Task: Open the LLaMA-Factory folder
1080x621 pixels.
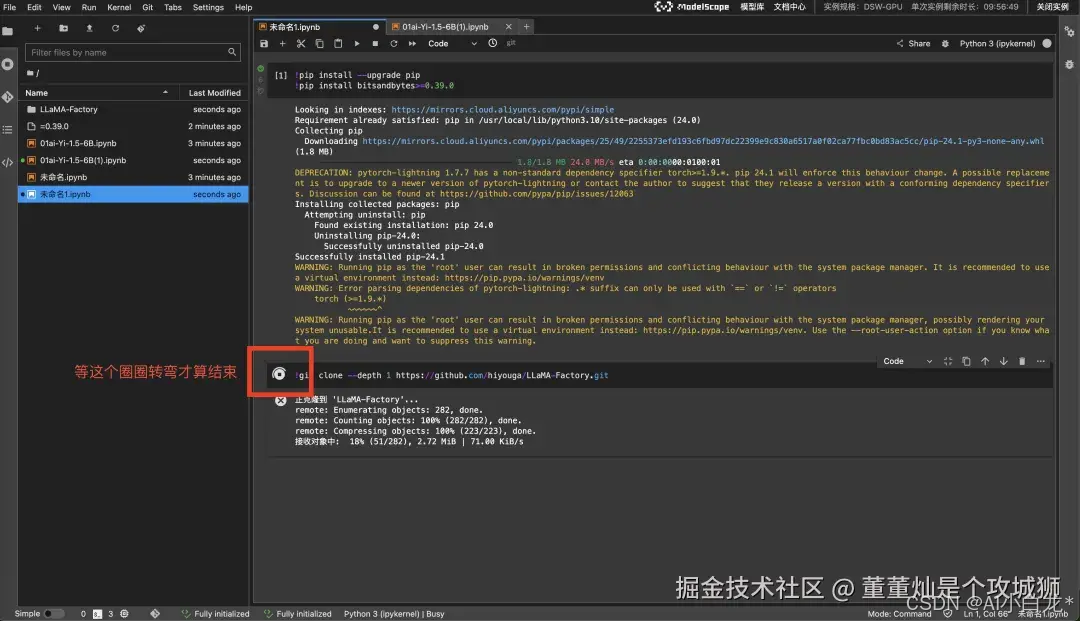Action: point(134,109)
